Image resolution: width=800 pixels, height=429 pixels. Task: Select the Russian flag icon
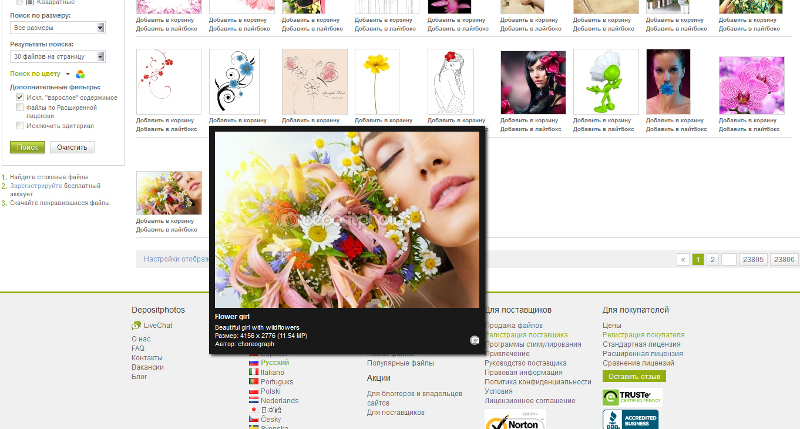tap(254, 363)
